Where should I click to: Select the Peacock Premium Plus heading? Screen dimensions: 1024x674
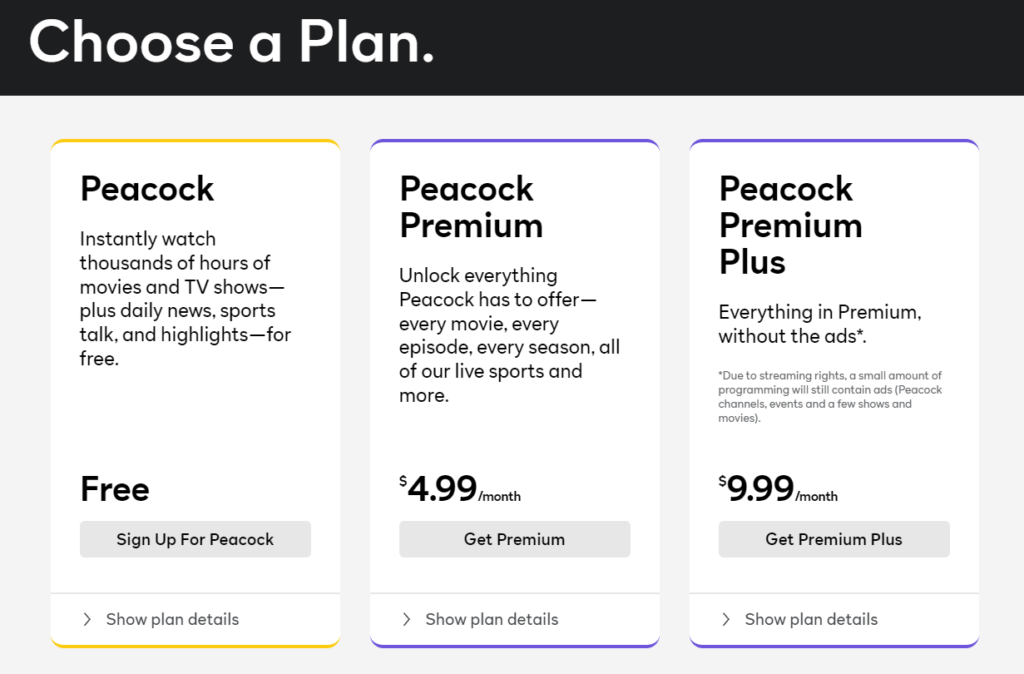pyautogui.click(x=790, y=225)
